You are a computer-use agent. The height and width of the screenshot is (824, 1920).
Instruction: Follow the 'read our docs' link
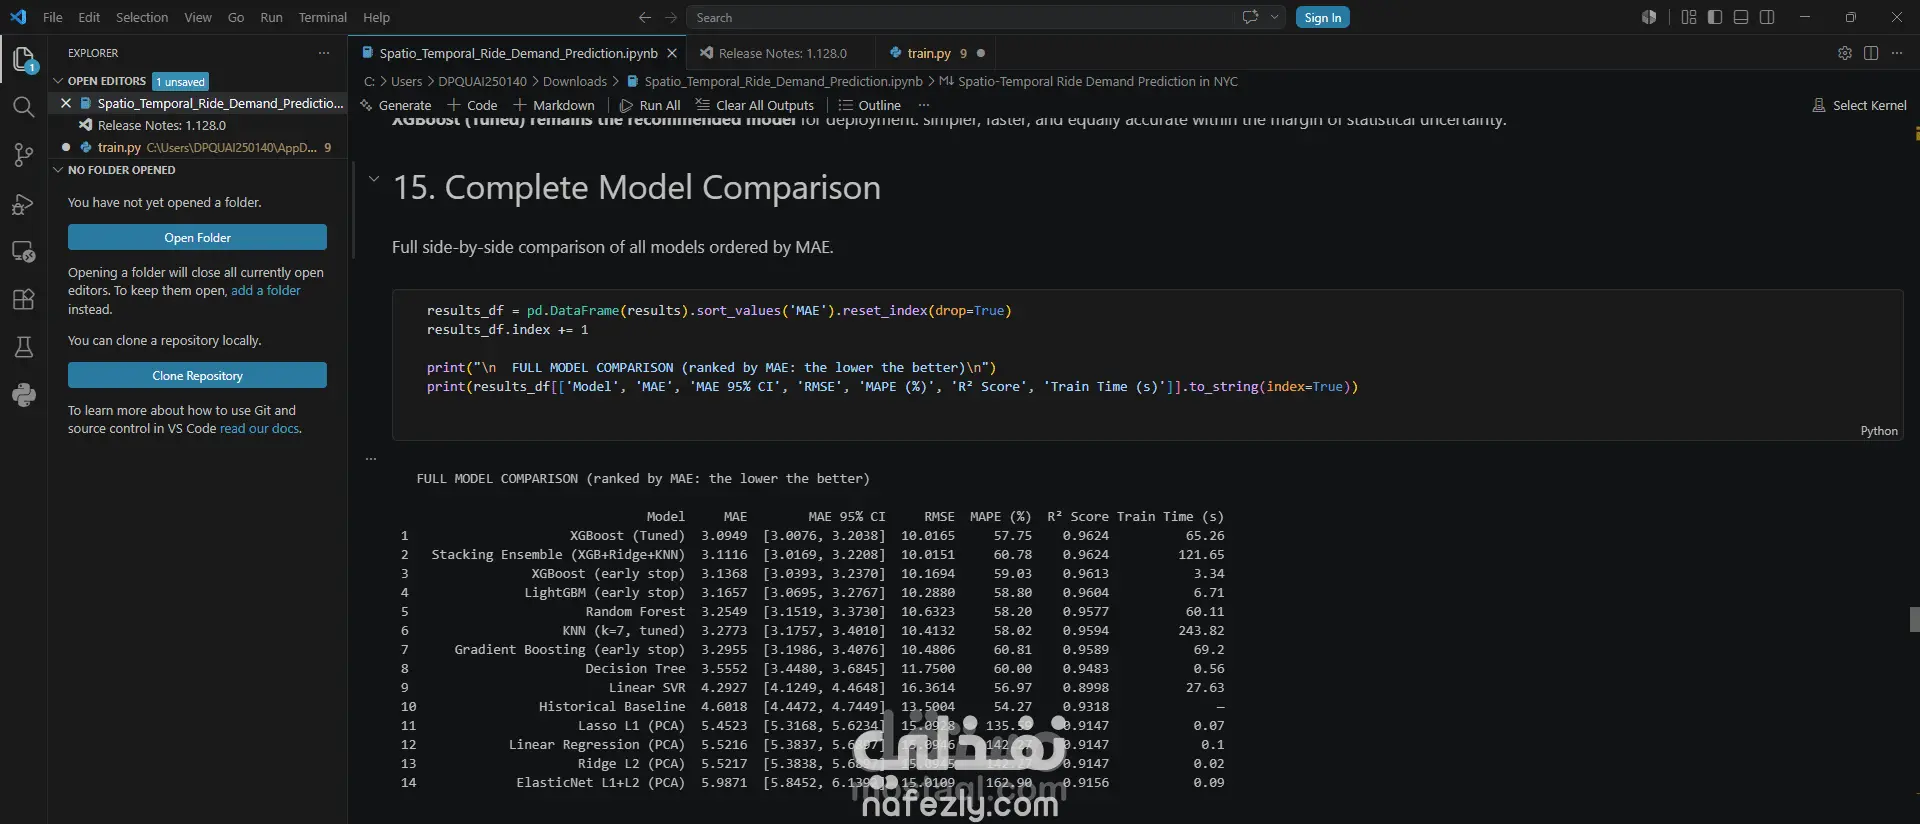coord(259,429)
